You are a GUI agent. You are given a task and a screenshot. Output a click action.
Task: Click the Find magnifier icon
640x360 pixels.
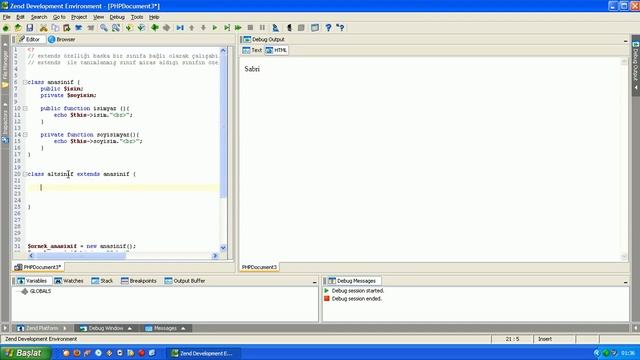click(104, 28)
